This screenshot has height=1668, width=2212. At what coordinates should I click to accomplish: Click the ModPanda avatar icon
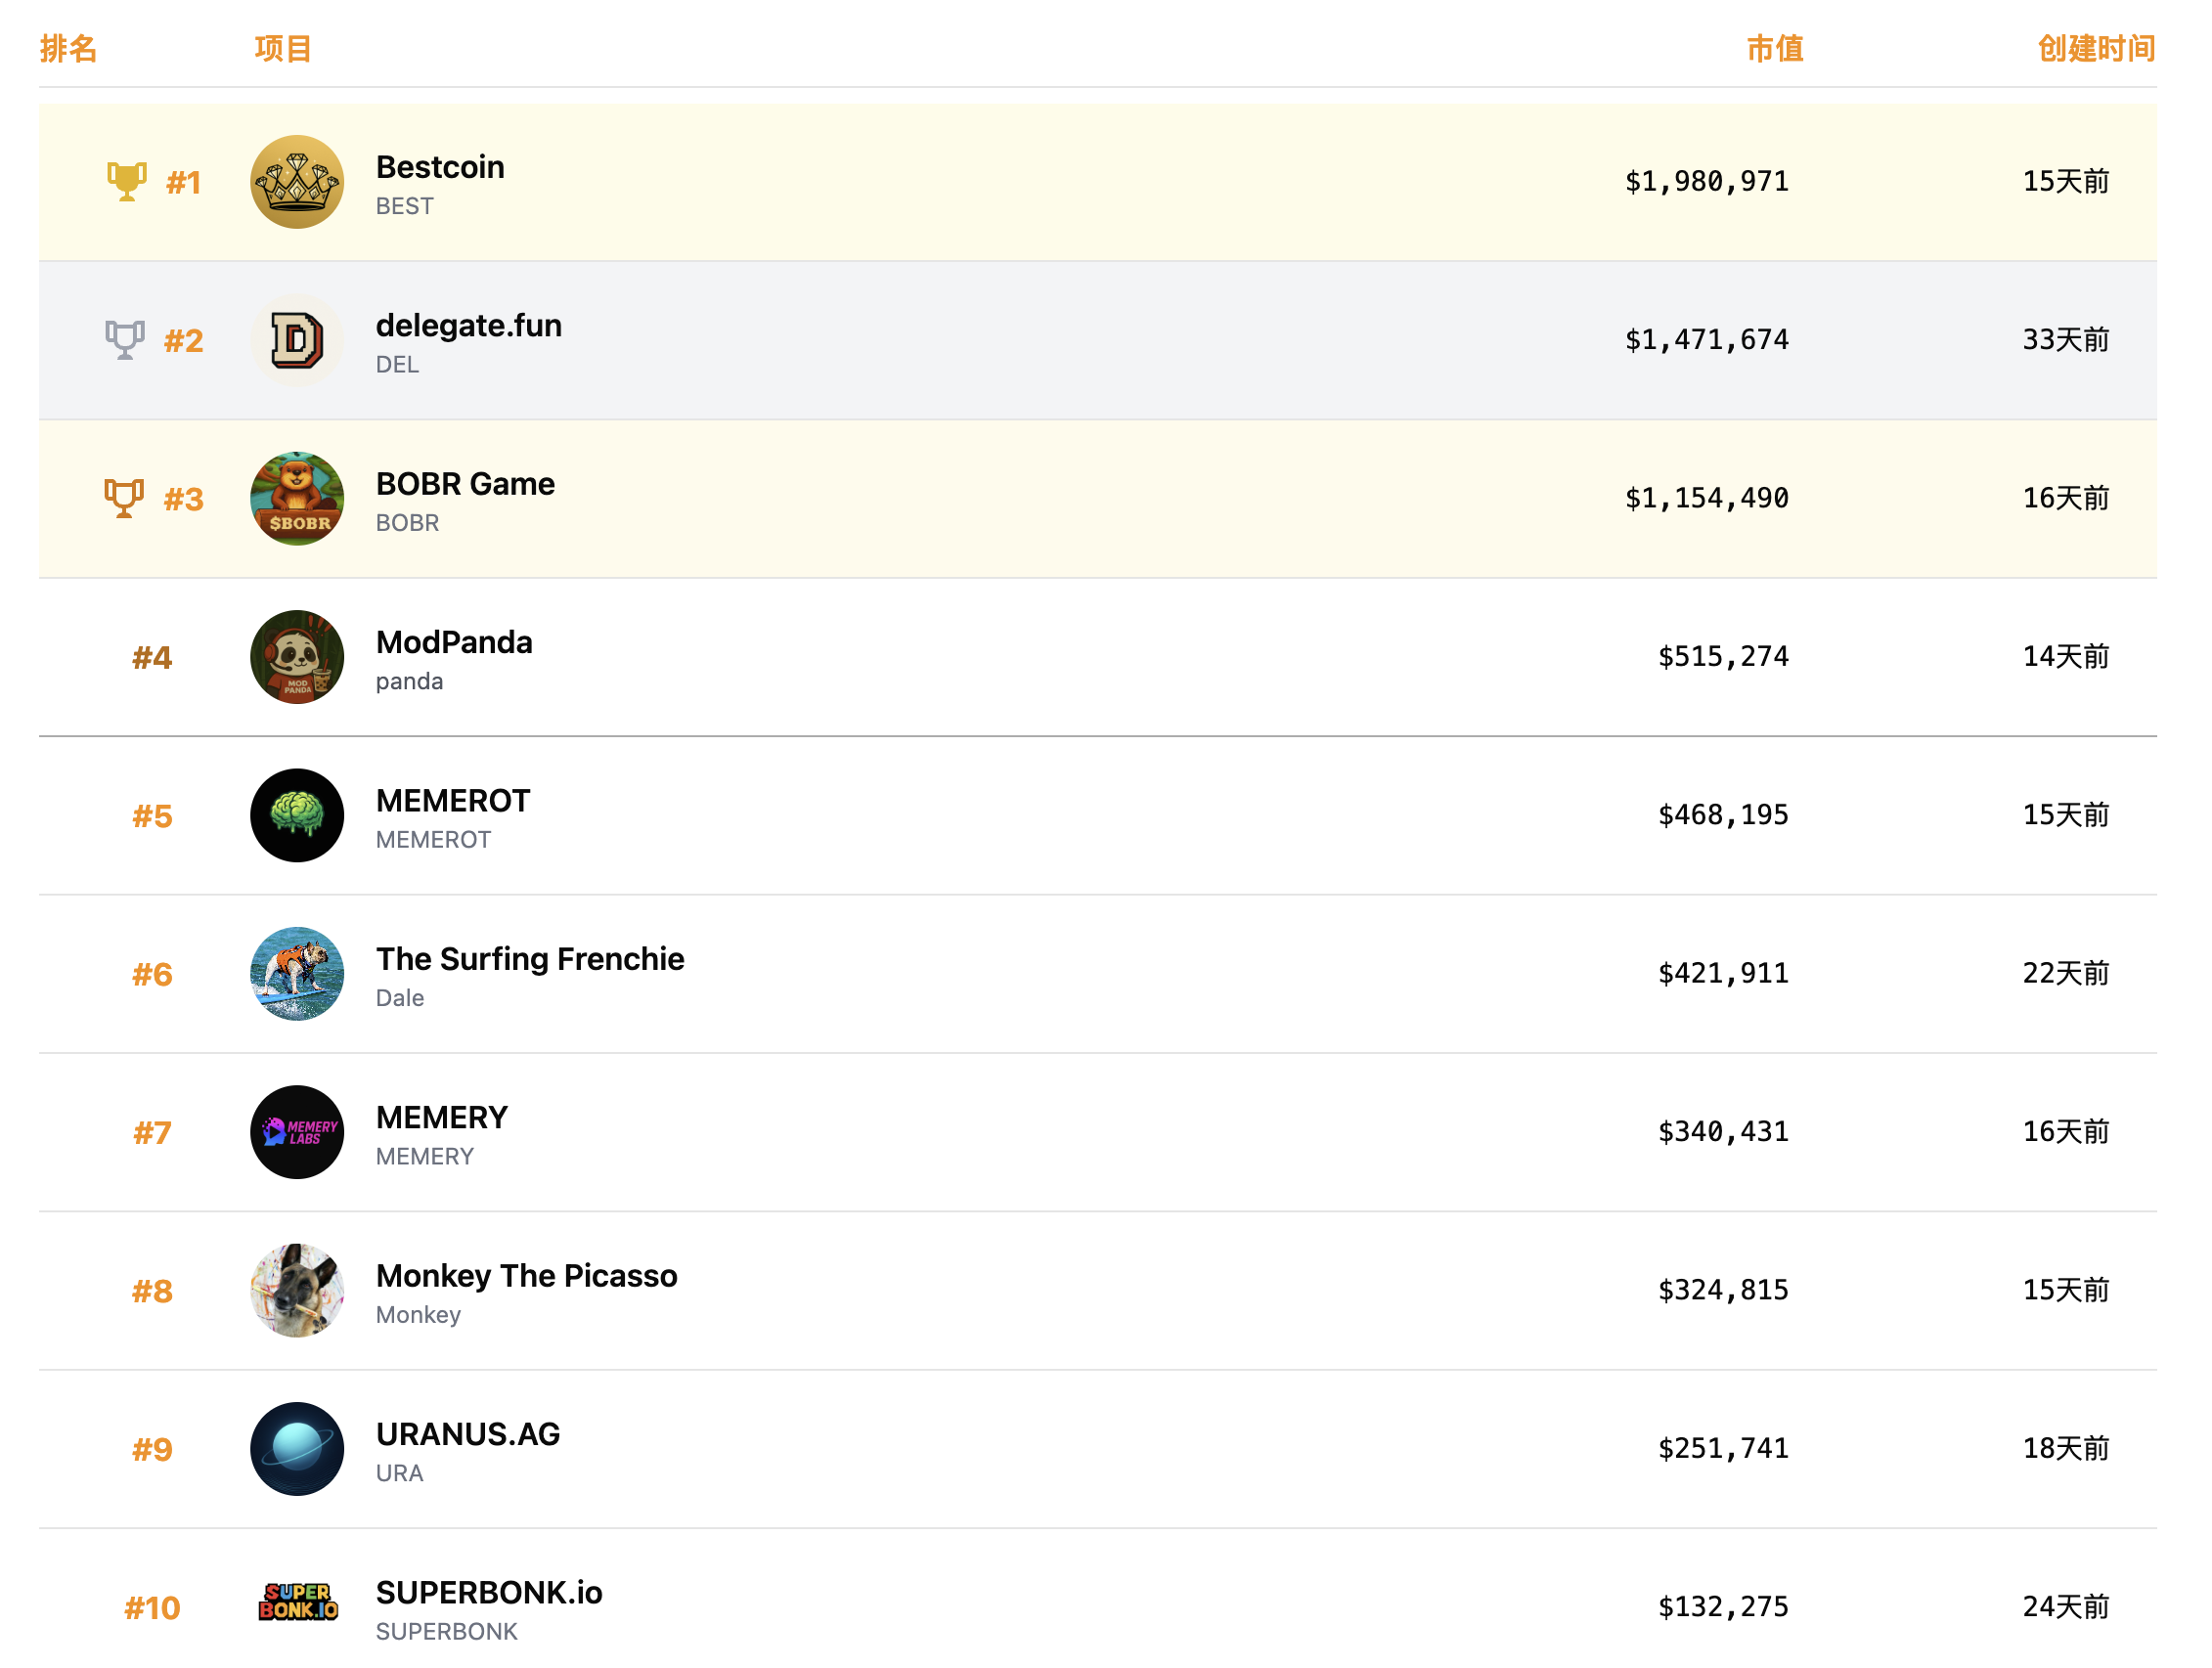point(297,657)
